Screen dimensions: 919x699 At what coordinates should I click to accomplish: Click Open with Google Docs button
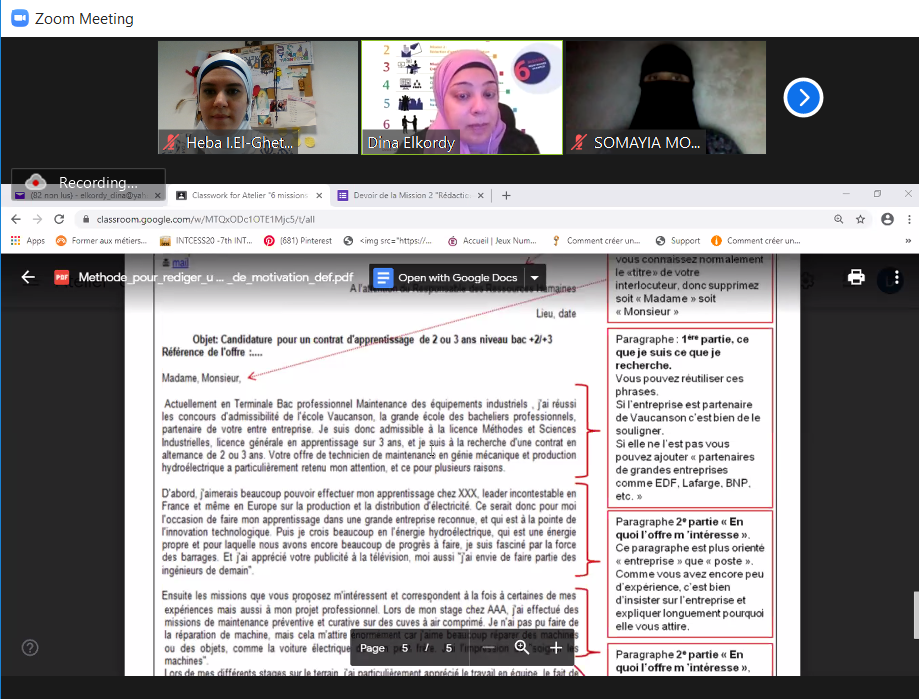click(x=447, y=278)
